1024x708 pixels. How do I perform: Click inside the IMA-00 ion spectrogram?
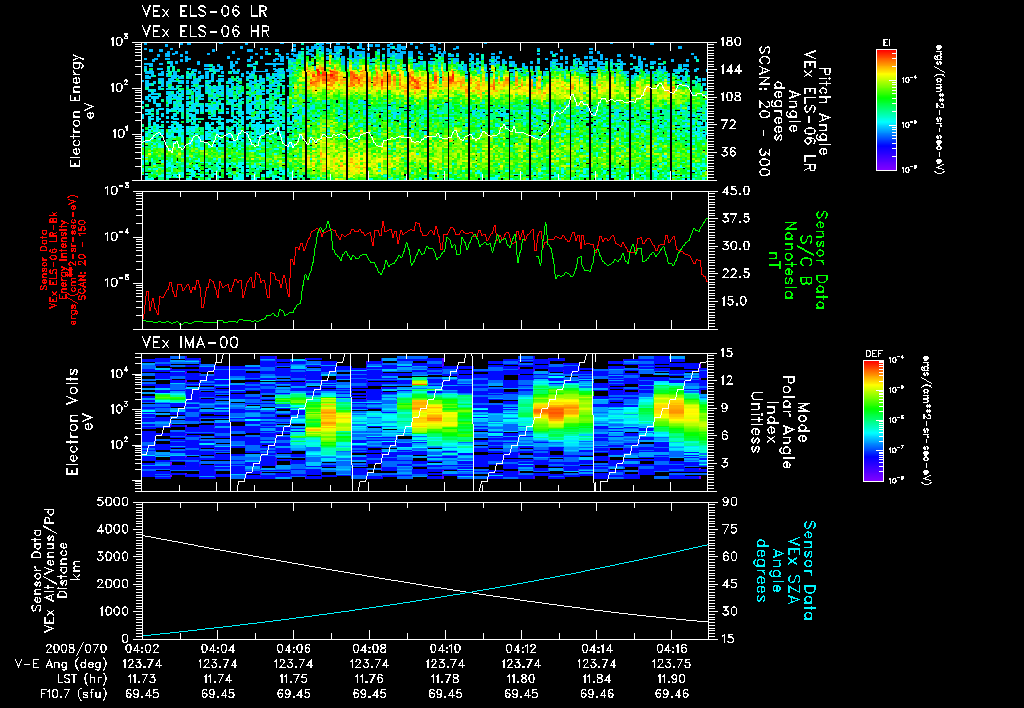(425, 422)
